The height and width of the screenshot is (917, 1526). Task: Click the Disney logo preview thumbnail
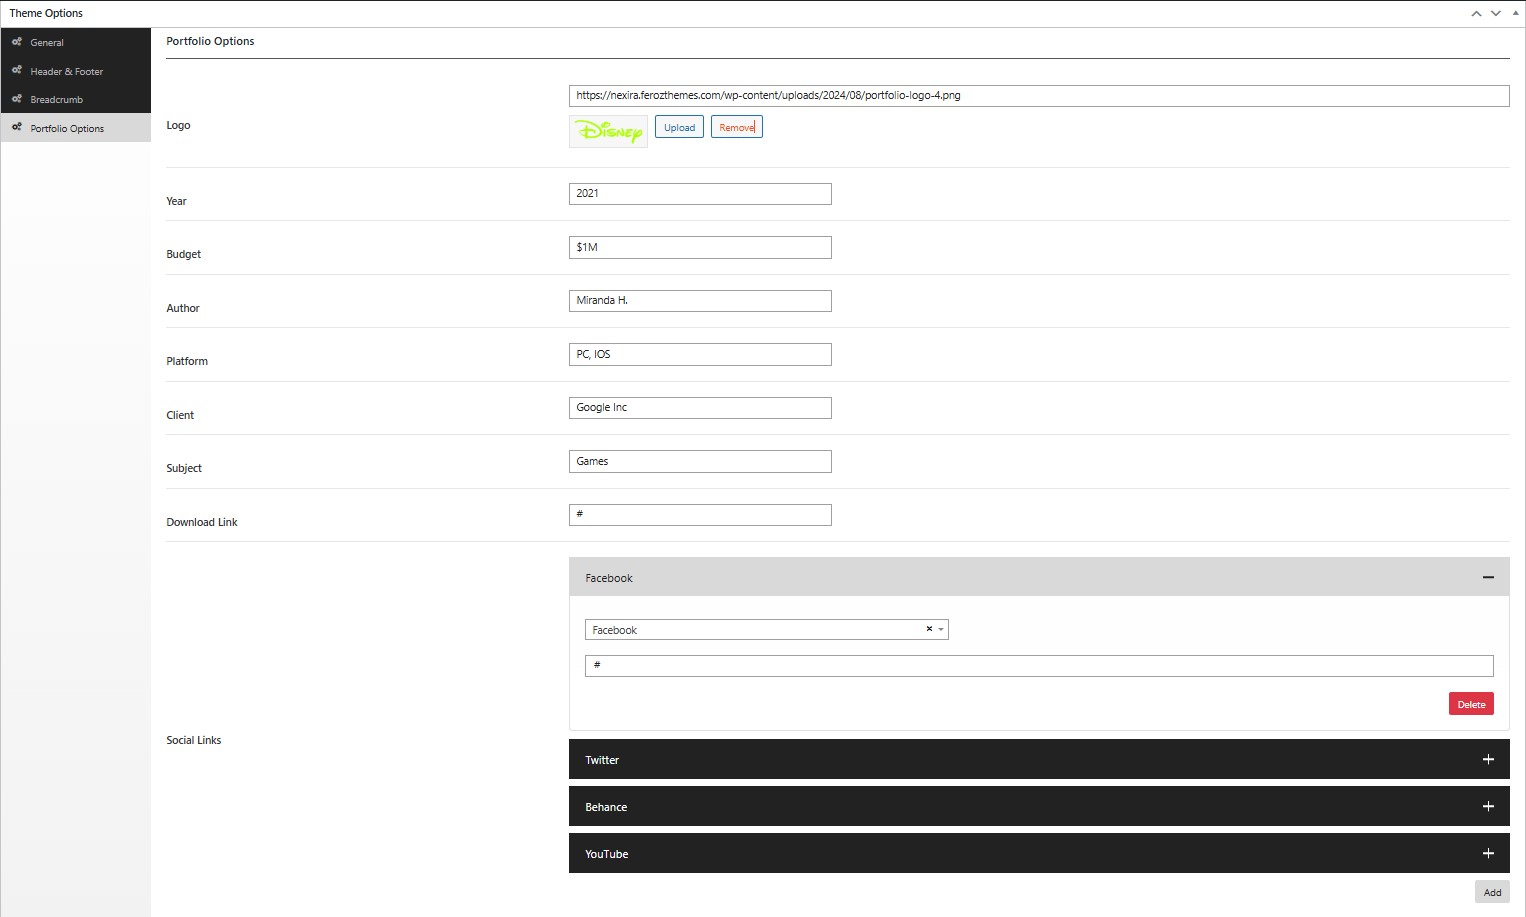pos(608,131)
